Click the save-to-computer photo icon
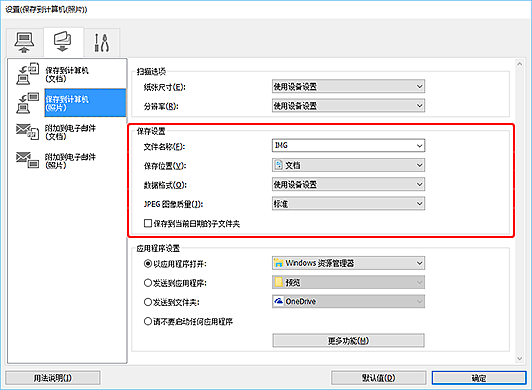Viewport: 532px width, 390px height. click(x=27, y=103)
